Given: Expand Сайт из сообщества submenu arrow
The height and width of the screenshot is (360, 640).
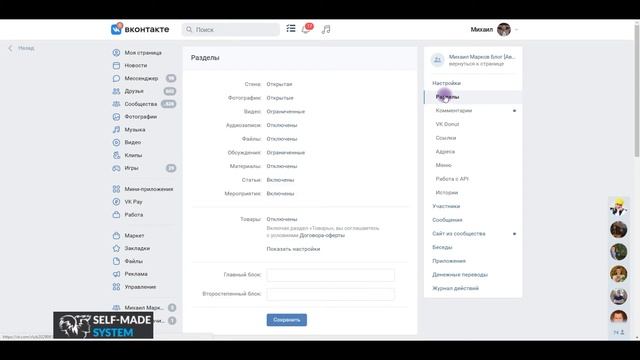Looking at the screenshot, I should [514, 234].
